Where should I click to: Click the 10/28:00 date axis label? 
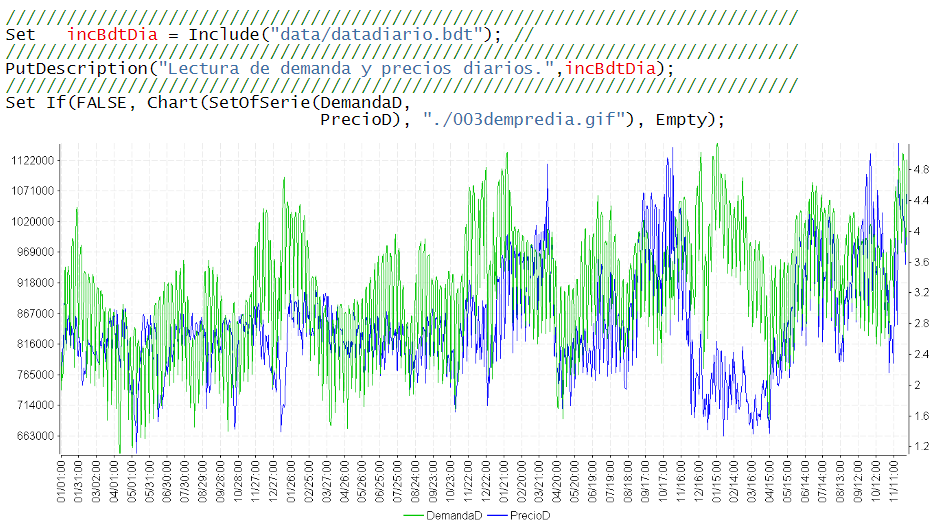238,481
